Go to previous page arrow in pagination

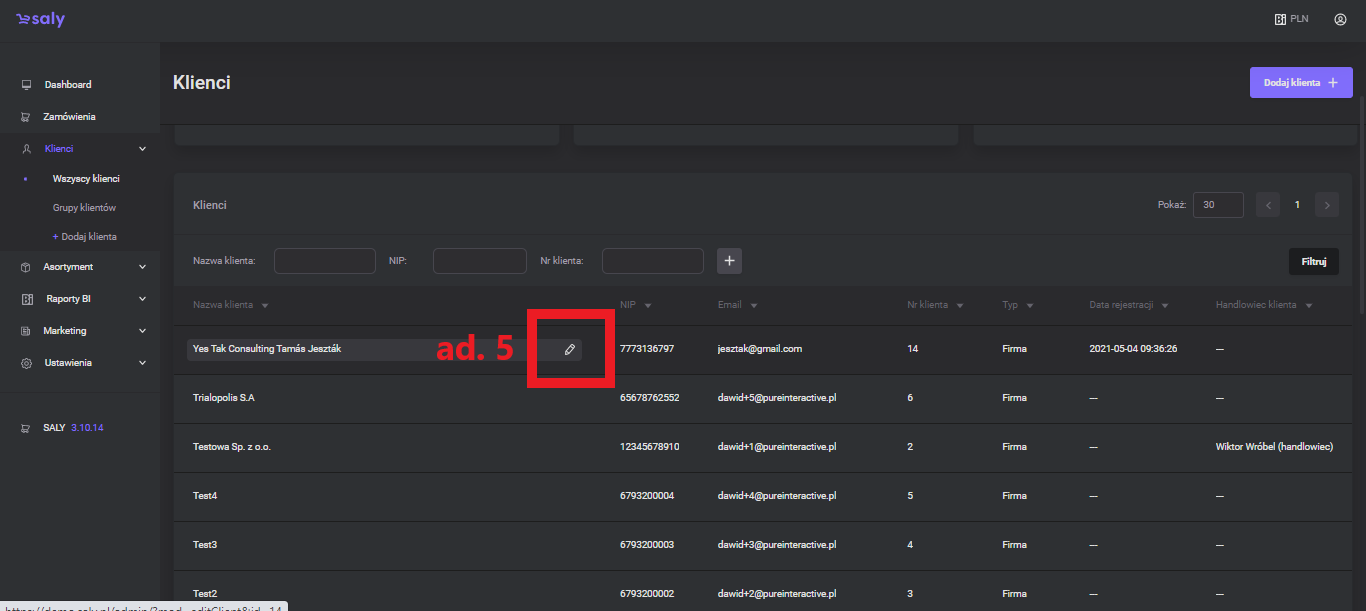(1268, 205)
